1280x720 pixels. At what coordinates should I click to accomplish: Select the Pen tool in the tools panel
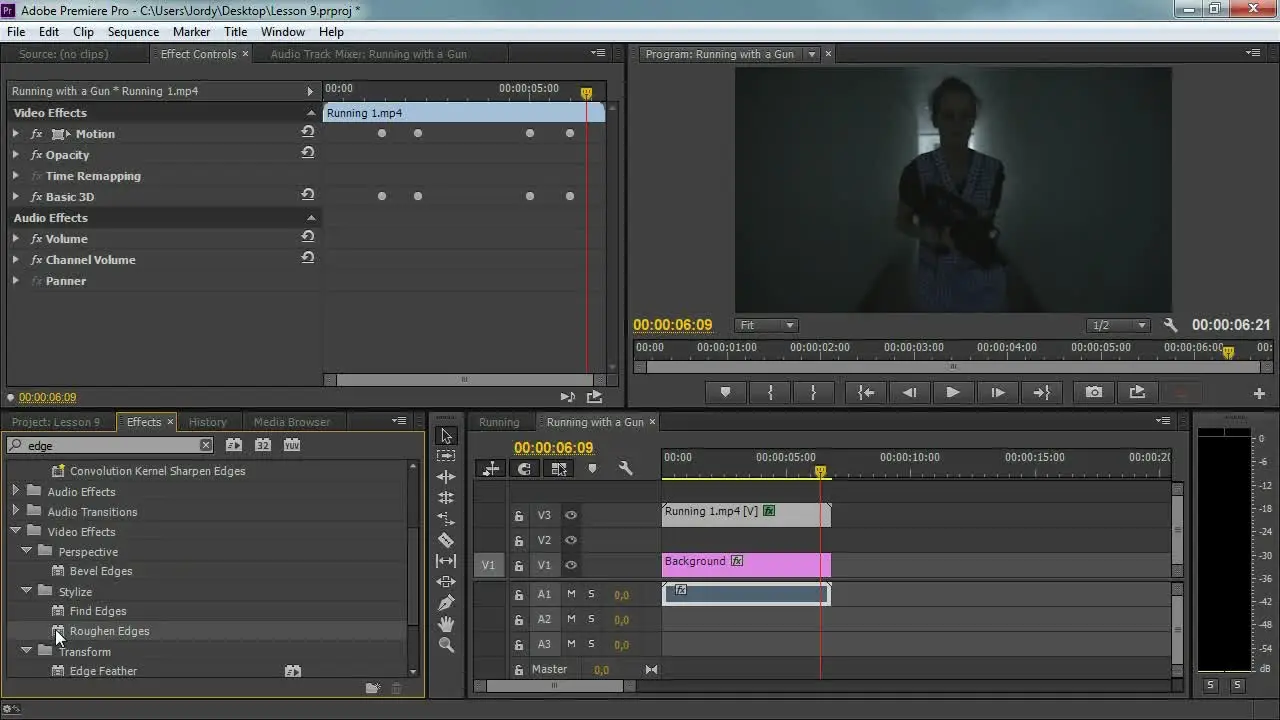click(446, 603)
